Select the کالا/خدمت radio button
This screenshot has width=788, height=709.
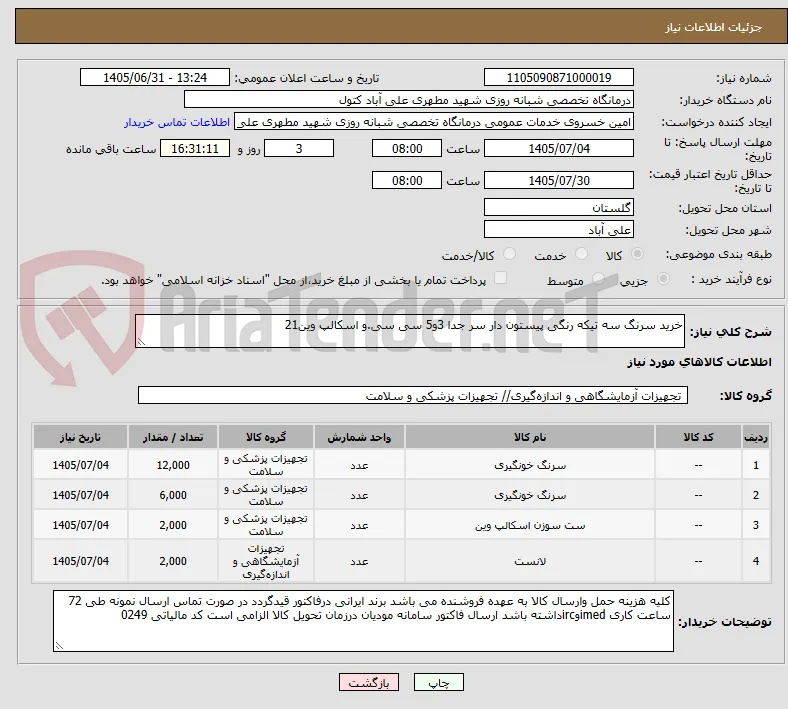pos(510,254)
